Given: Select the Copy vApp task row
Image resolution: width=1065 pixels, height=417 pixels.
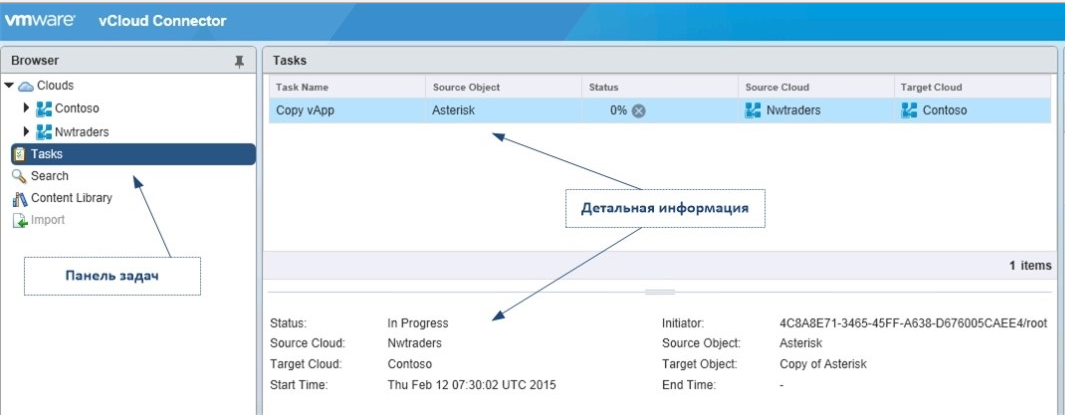Looking at the screenshot, I should (x=660, y=111).
